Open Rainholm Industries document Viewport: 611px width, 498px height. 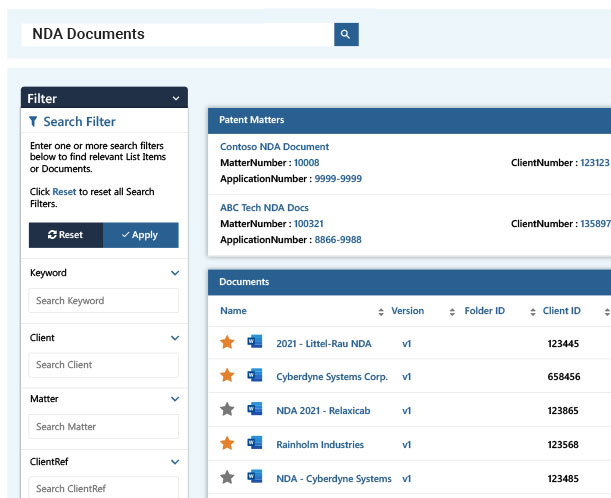(320, 445)
